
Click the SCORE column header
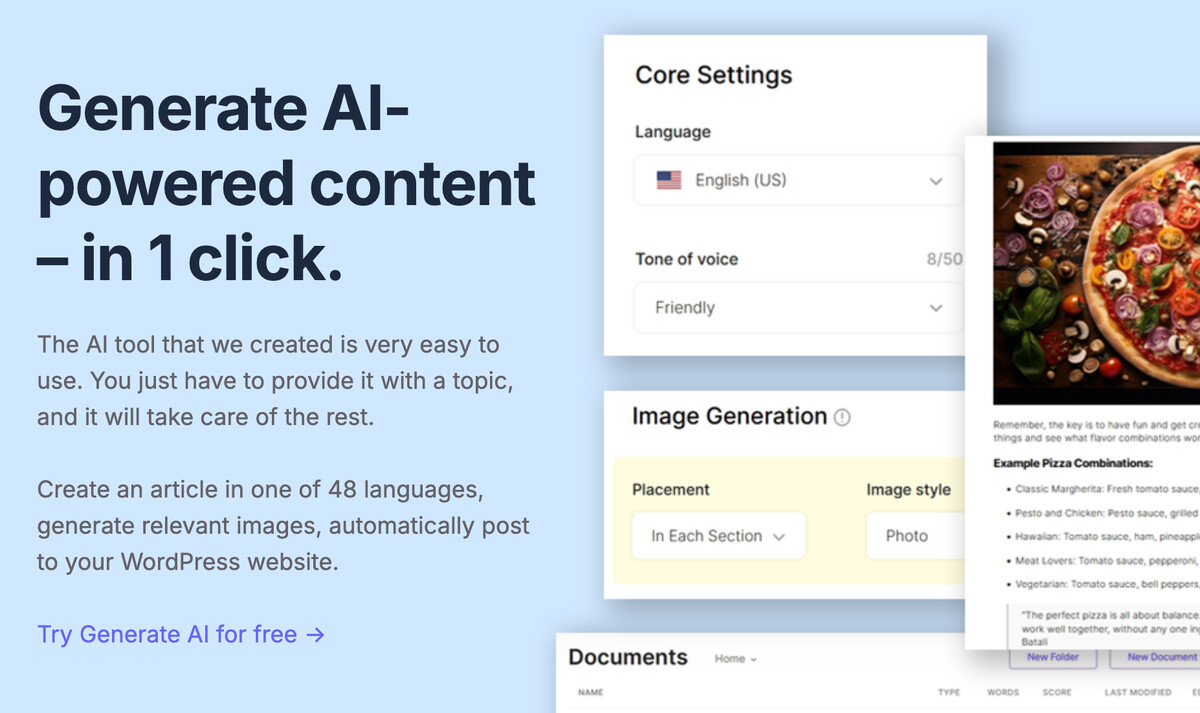1056,692
